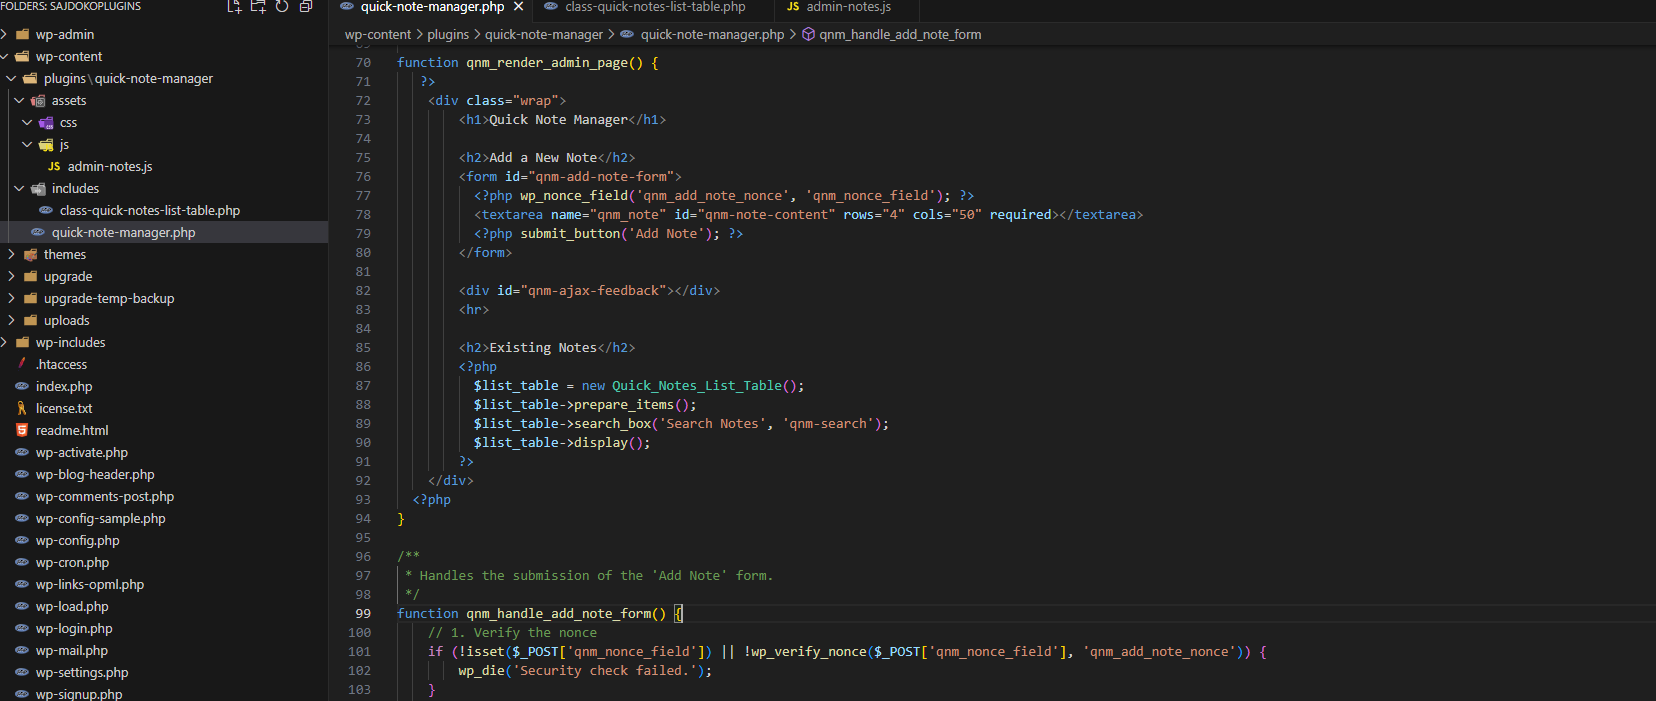
Task: Click quick-note-manager folder in the breadcrumb
Action: pos(544,34)
